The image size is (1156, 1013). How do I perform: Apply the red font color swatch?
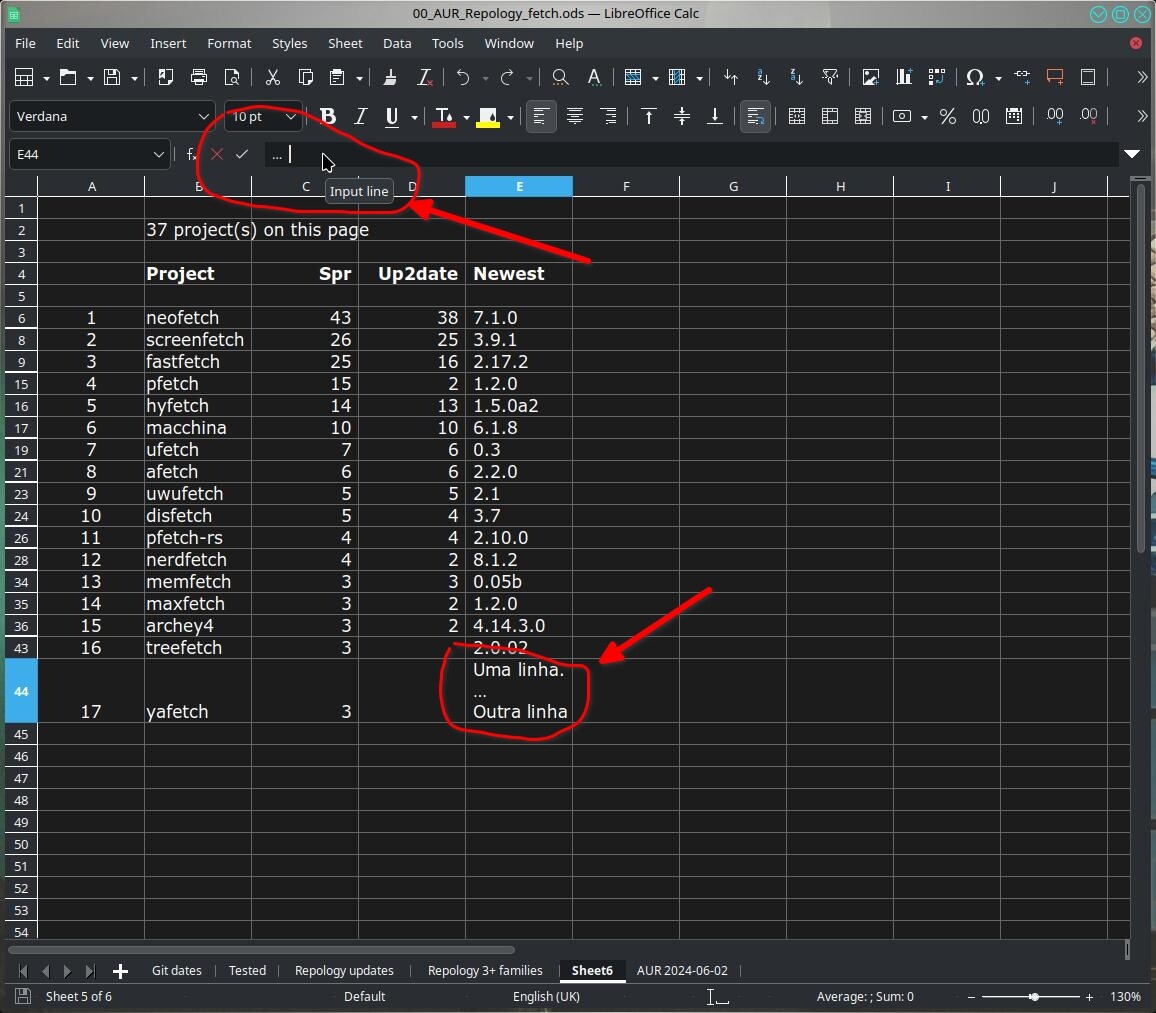444,116
